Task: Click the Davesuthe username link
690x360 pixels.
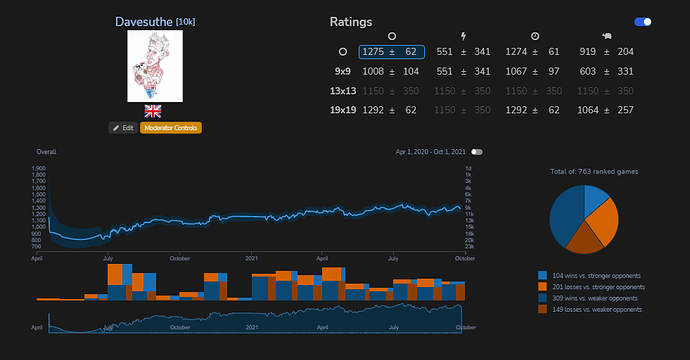Action: tap(144, 22)
